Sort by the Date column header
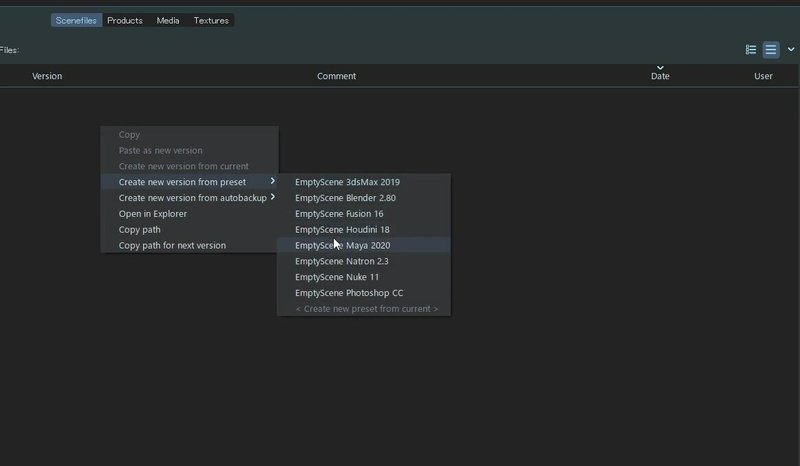The height and width of the screenshot is (466, 800). [x=660, y=76]
